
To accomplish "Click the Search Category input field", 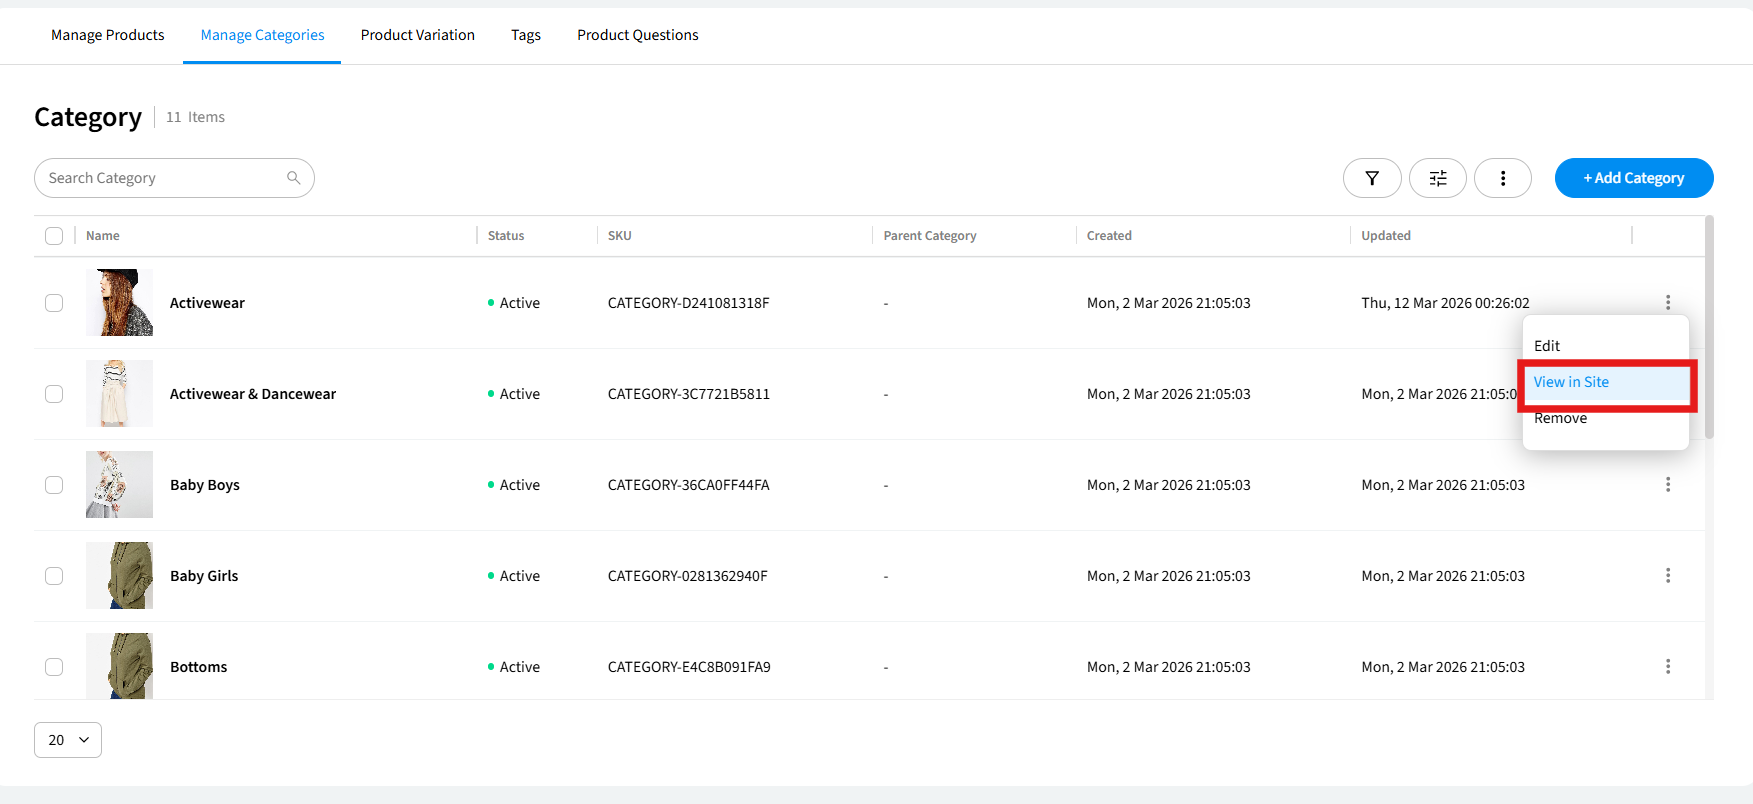I will tap(160, 178).
